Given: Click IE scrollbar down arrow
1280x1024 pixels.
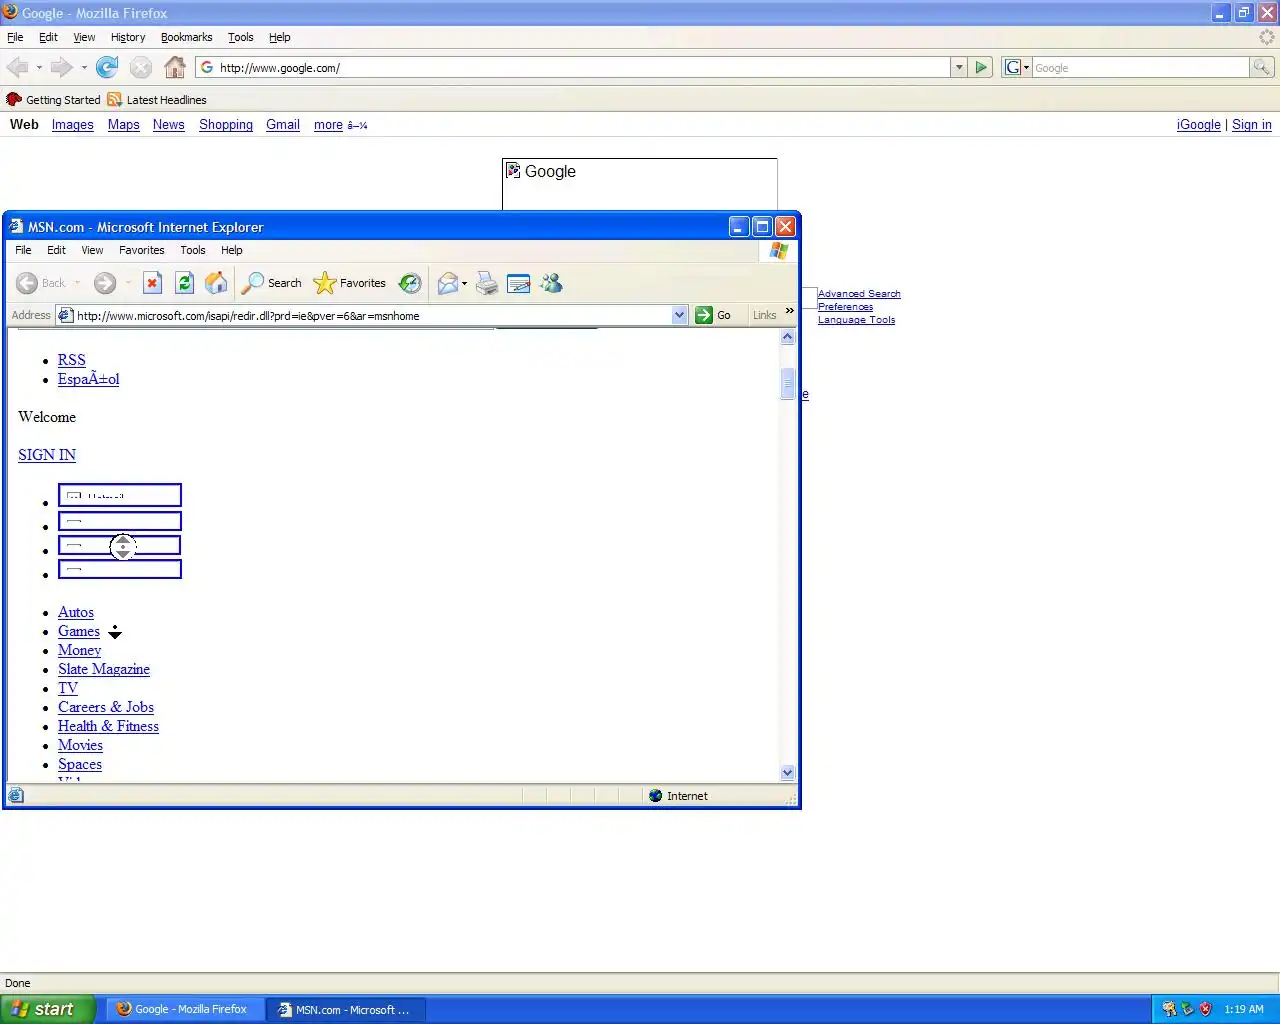Looking at the screenshot, I should click(787, 772).
